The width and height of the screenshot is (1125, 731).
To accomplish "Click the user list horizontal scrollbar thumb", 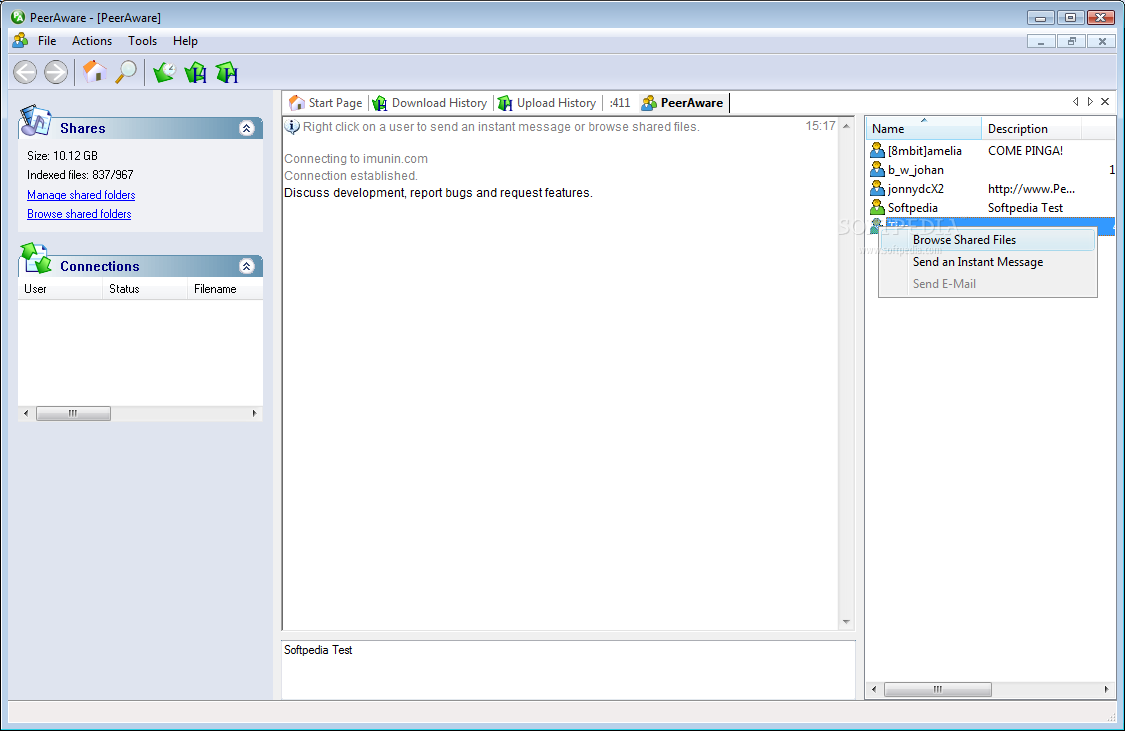I will 938,689.
